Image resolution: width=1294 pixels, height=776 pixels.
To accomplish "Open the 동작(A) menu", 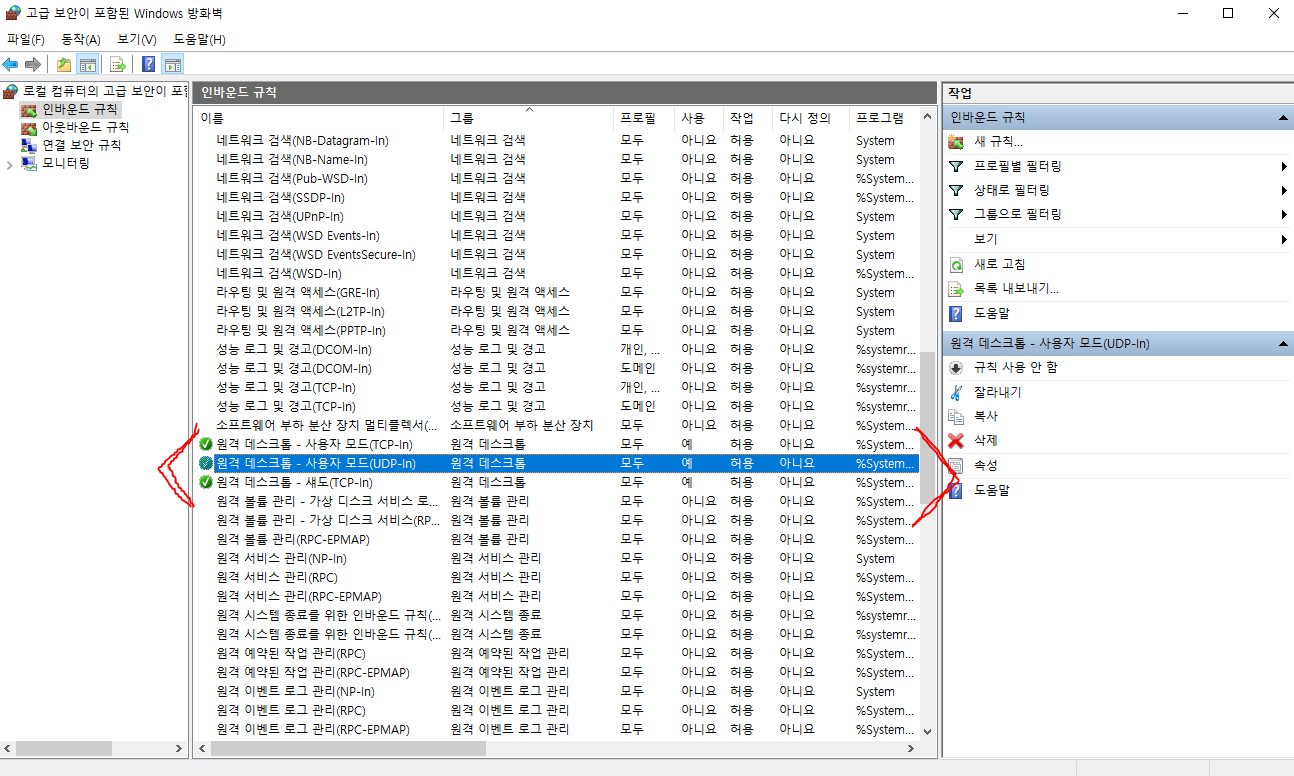I will coord(81,39).
